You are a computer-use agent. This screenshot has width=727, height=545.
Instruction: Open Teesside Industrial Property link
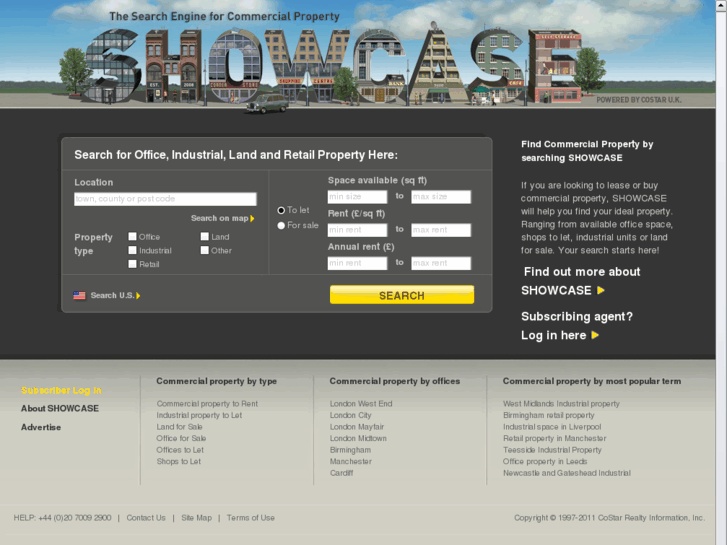(x=552, y=450)
